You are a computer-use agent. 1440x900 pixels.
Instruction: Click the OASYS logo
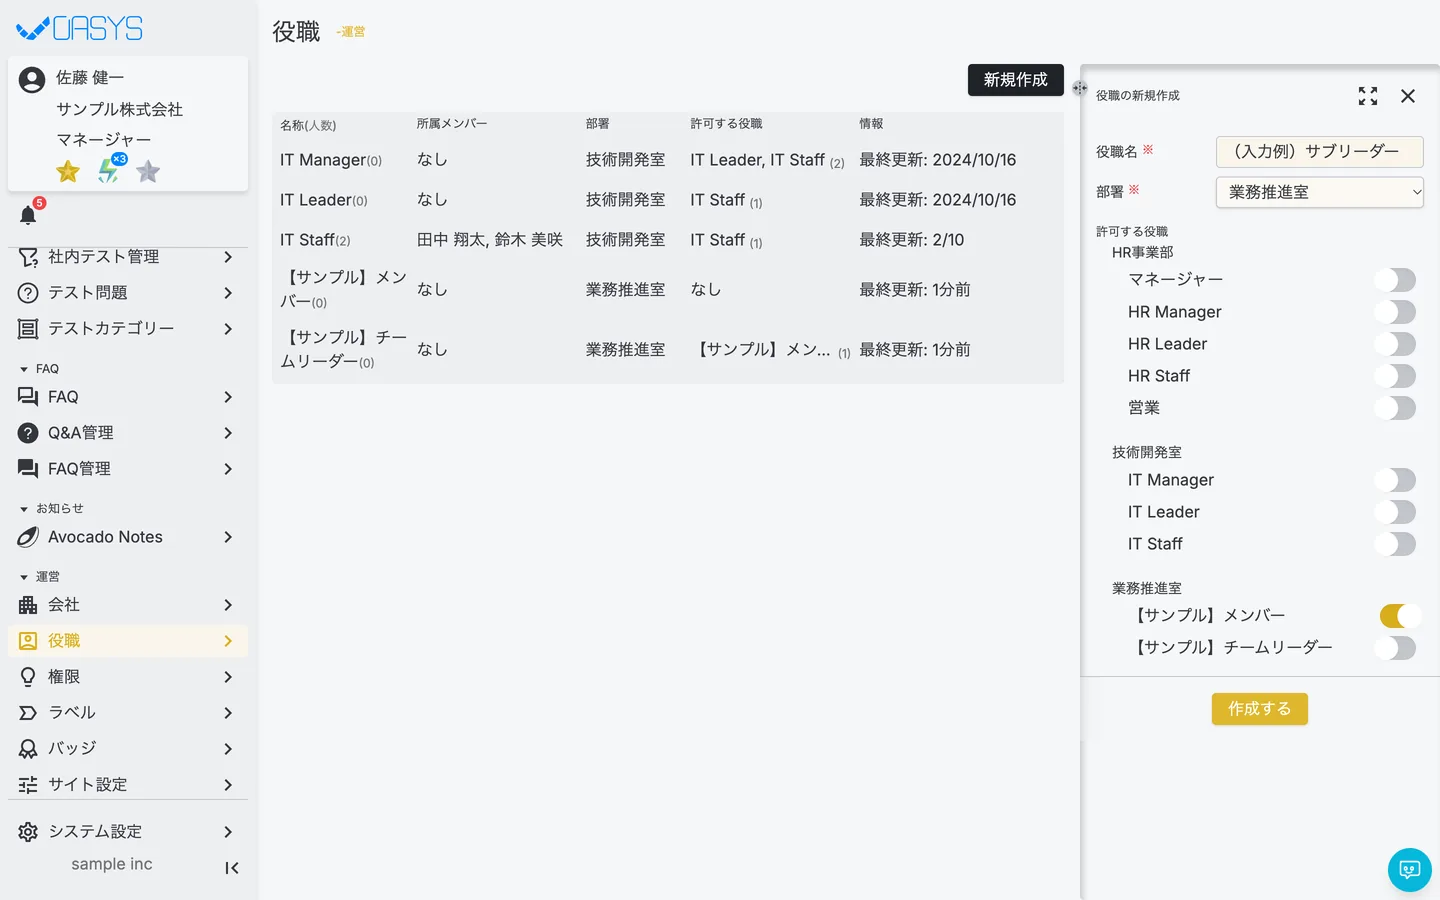pyautogui.click(x=80, y=28)
